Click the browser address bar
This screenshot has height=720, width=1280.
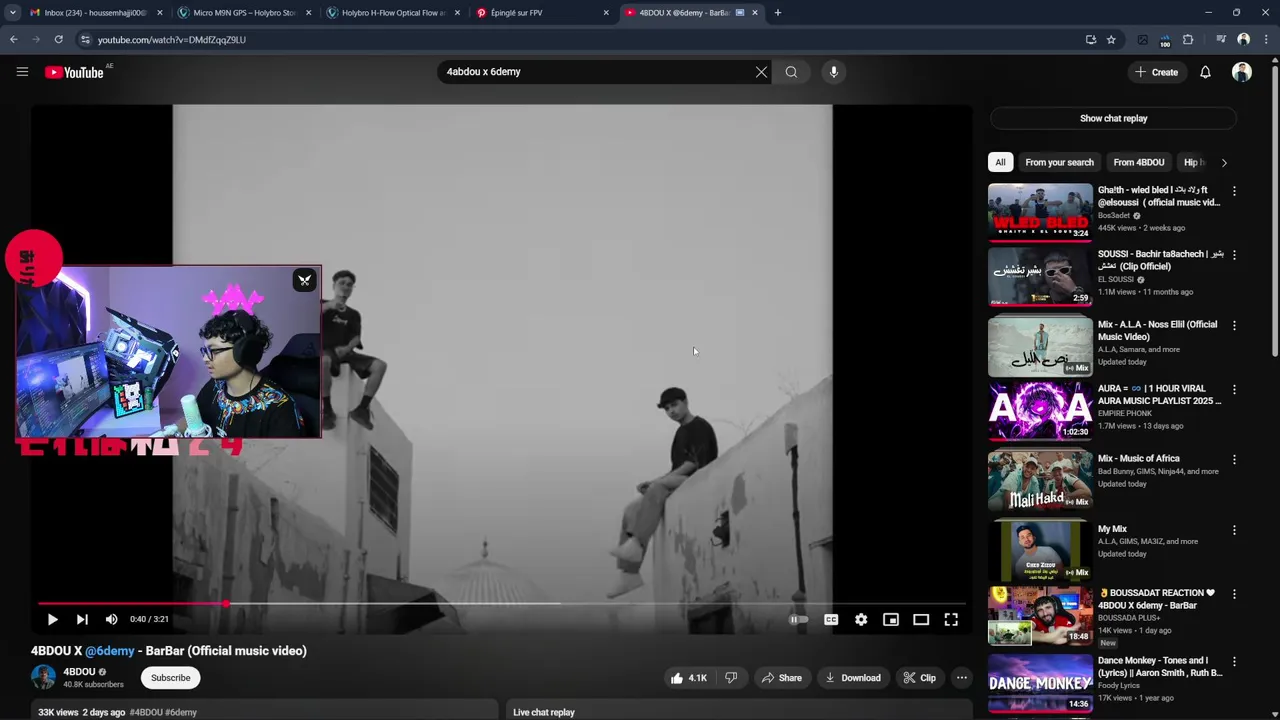[x=580, y=40]
